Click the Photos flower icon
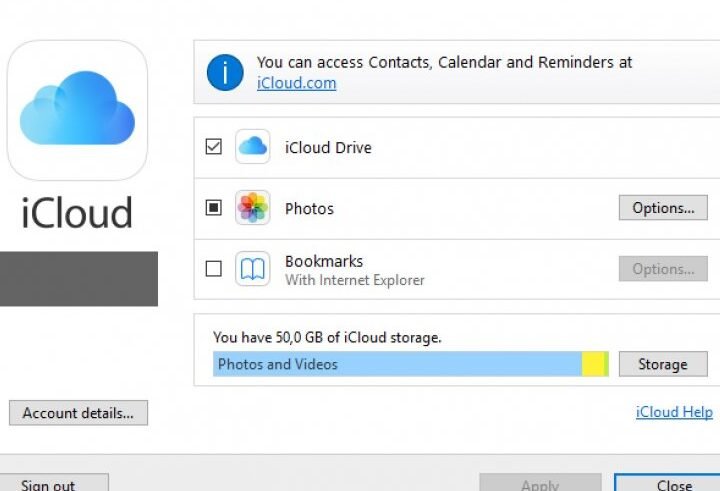This screenshot has width=720, height=491. coord(253,208)
